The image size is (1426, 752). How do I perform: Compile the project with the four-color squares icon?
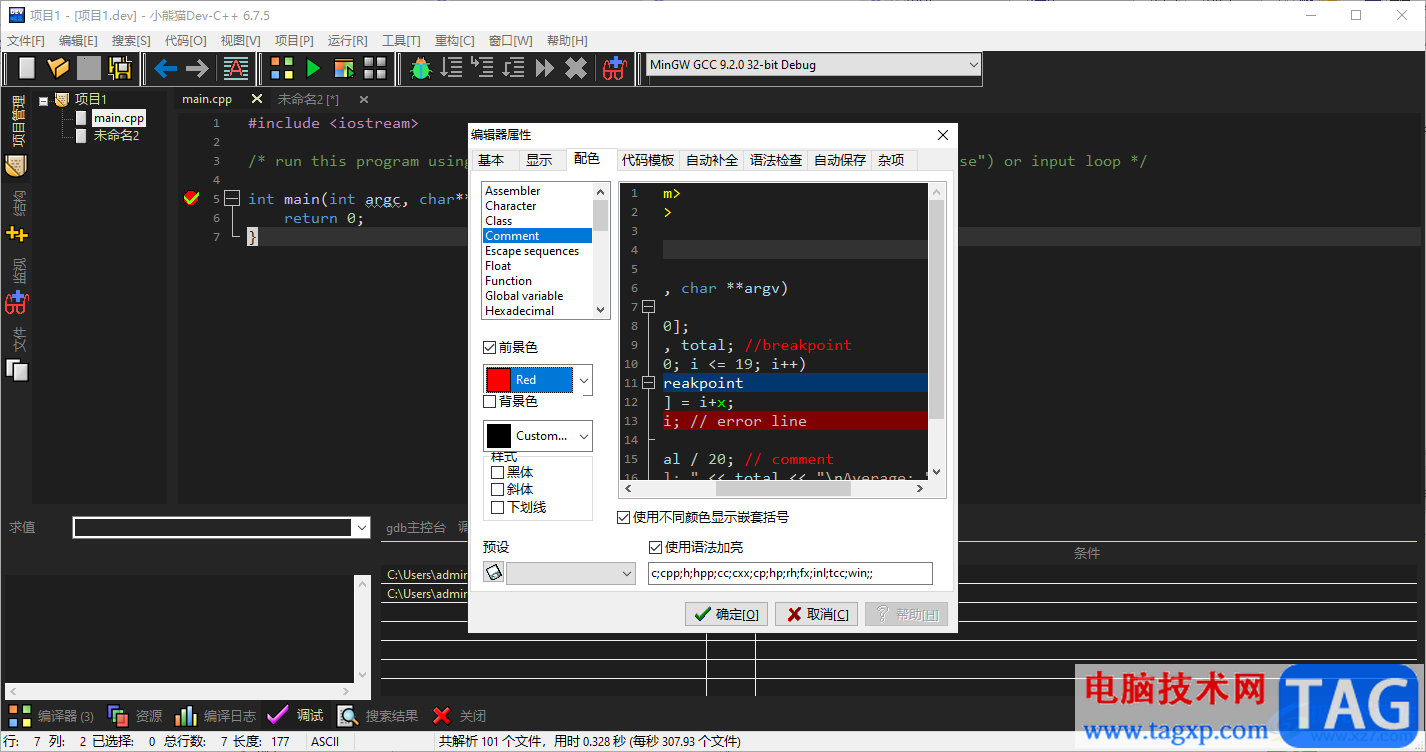tap(283, 68)
